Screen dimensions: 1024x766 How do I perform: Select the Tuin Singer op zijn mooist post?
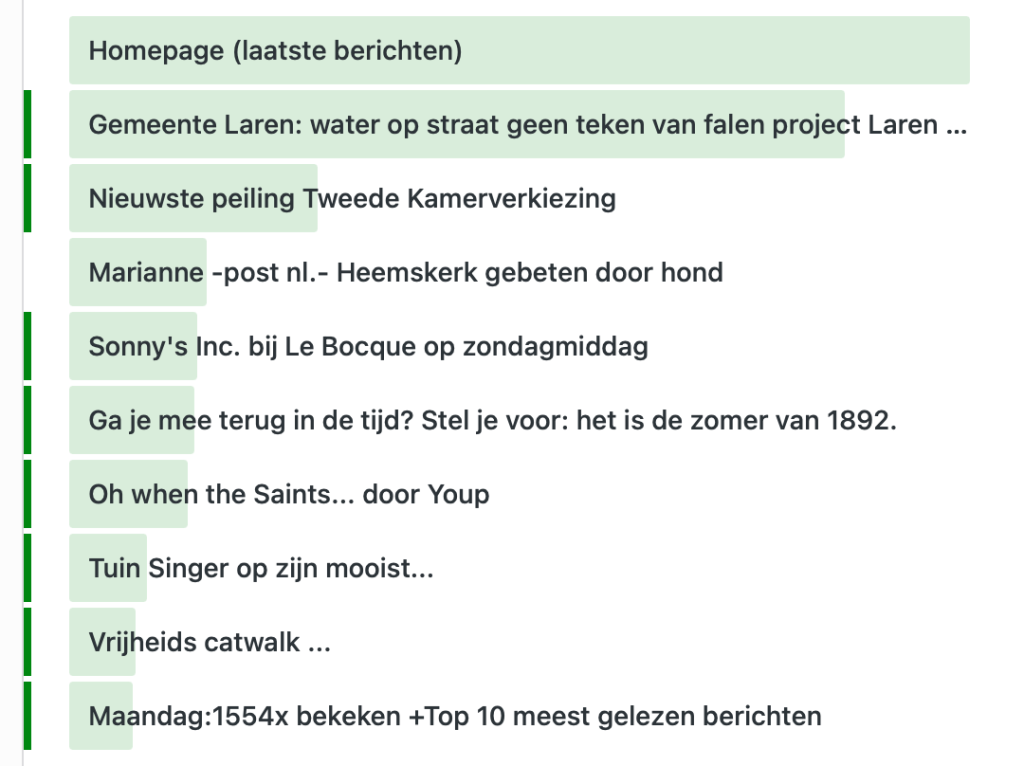pos(261,568)
